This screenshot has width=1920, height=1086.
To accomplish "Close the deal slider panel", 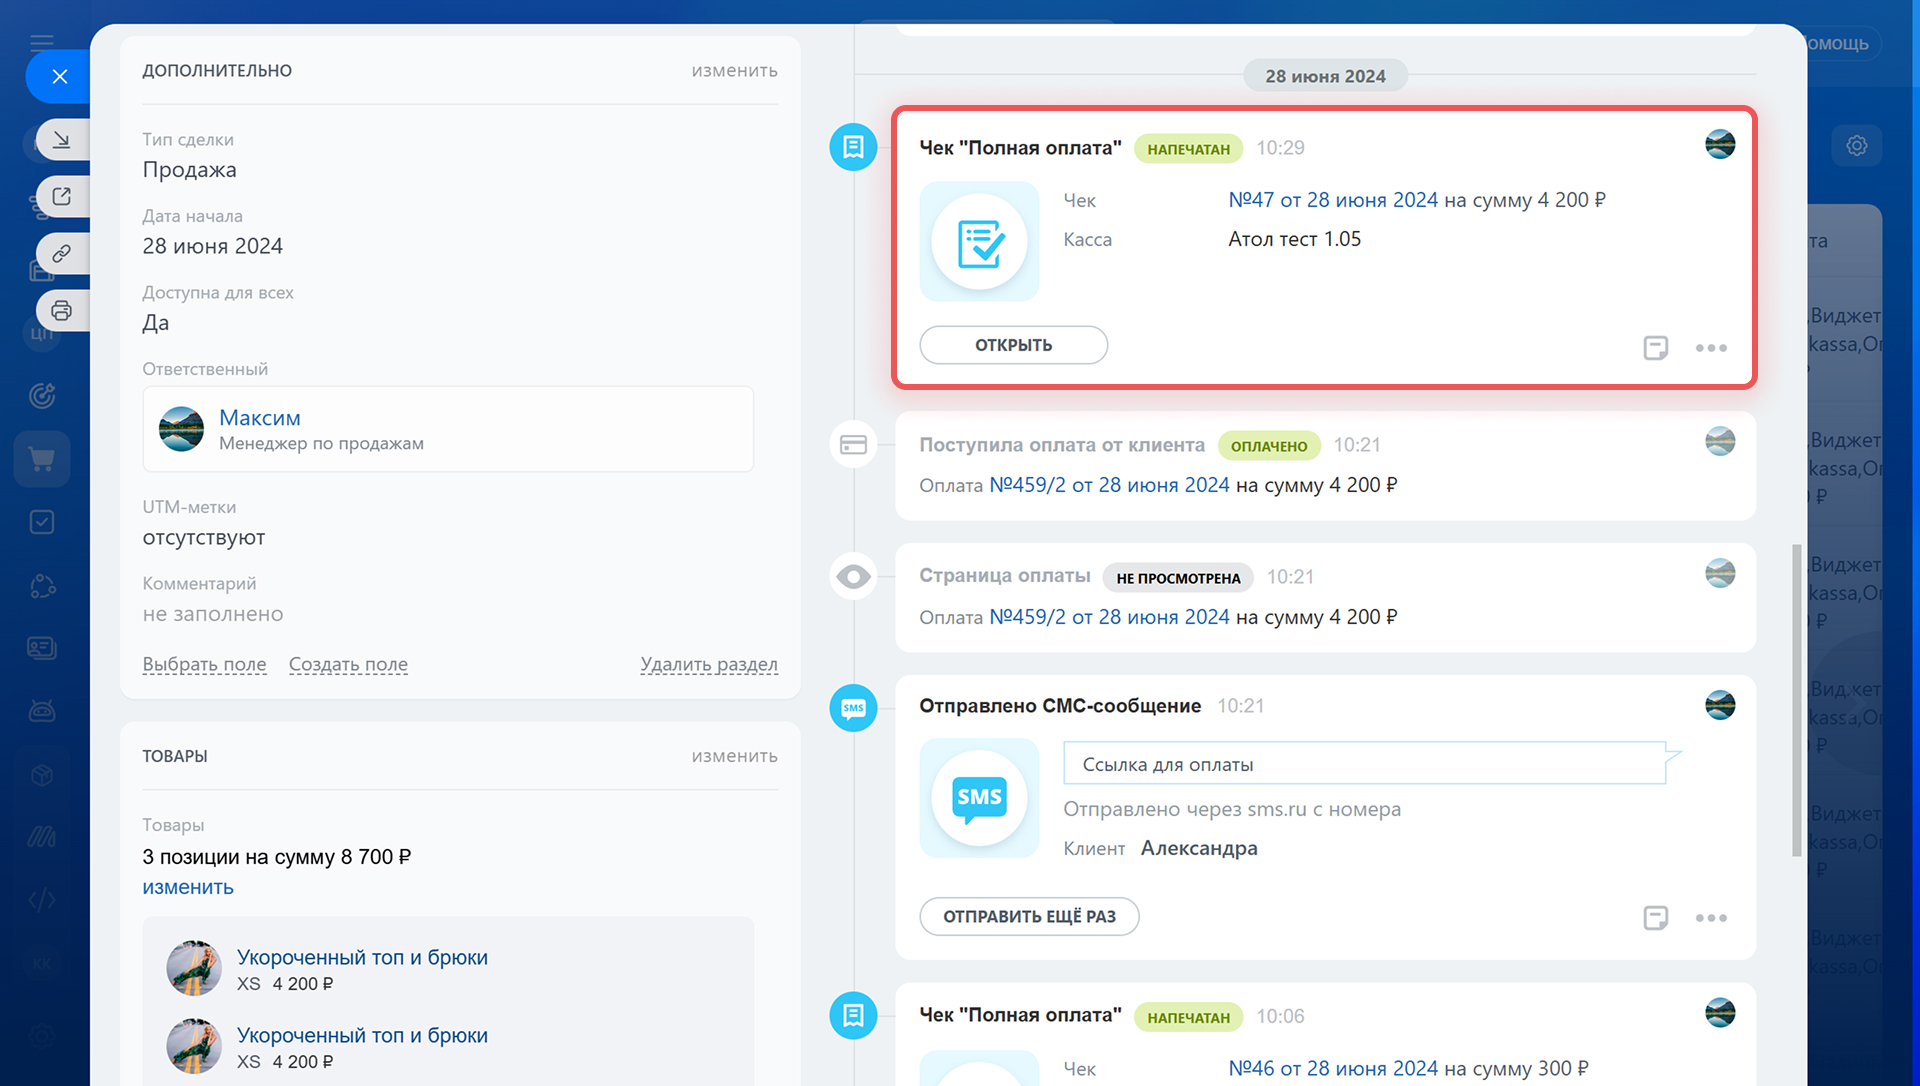I will pyautogui.click(x=59, y=77).
